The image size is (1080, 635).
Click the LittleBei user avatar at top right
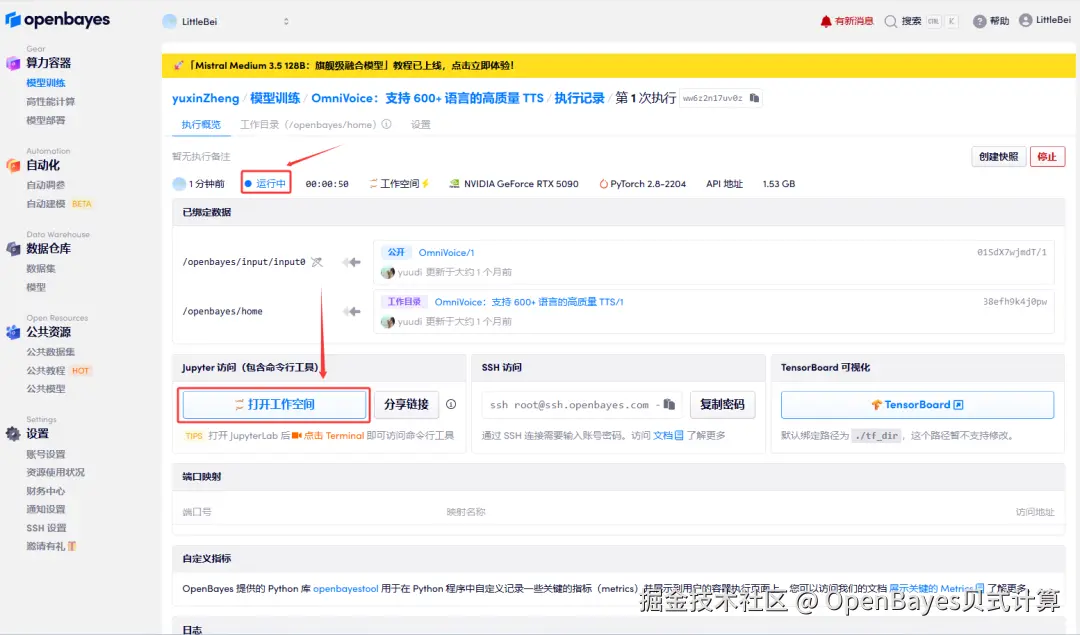click(1026, 20)
